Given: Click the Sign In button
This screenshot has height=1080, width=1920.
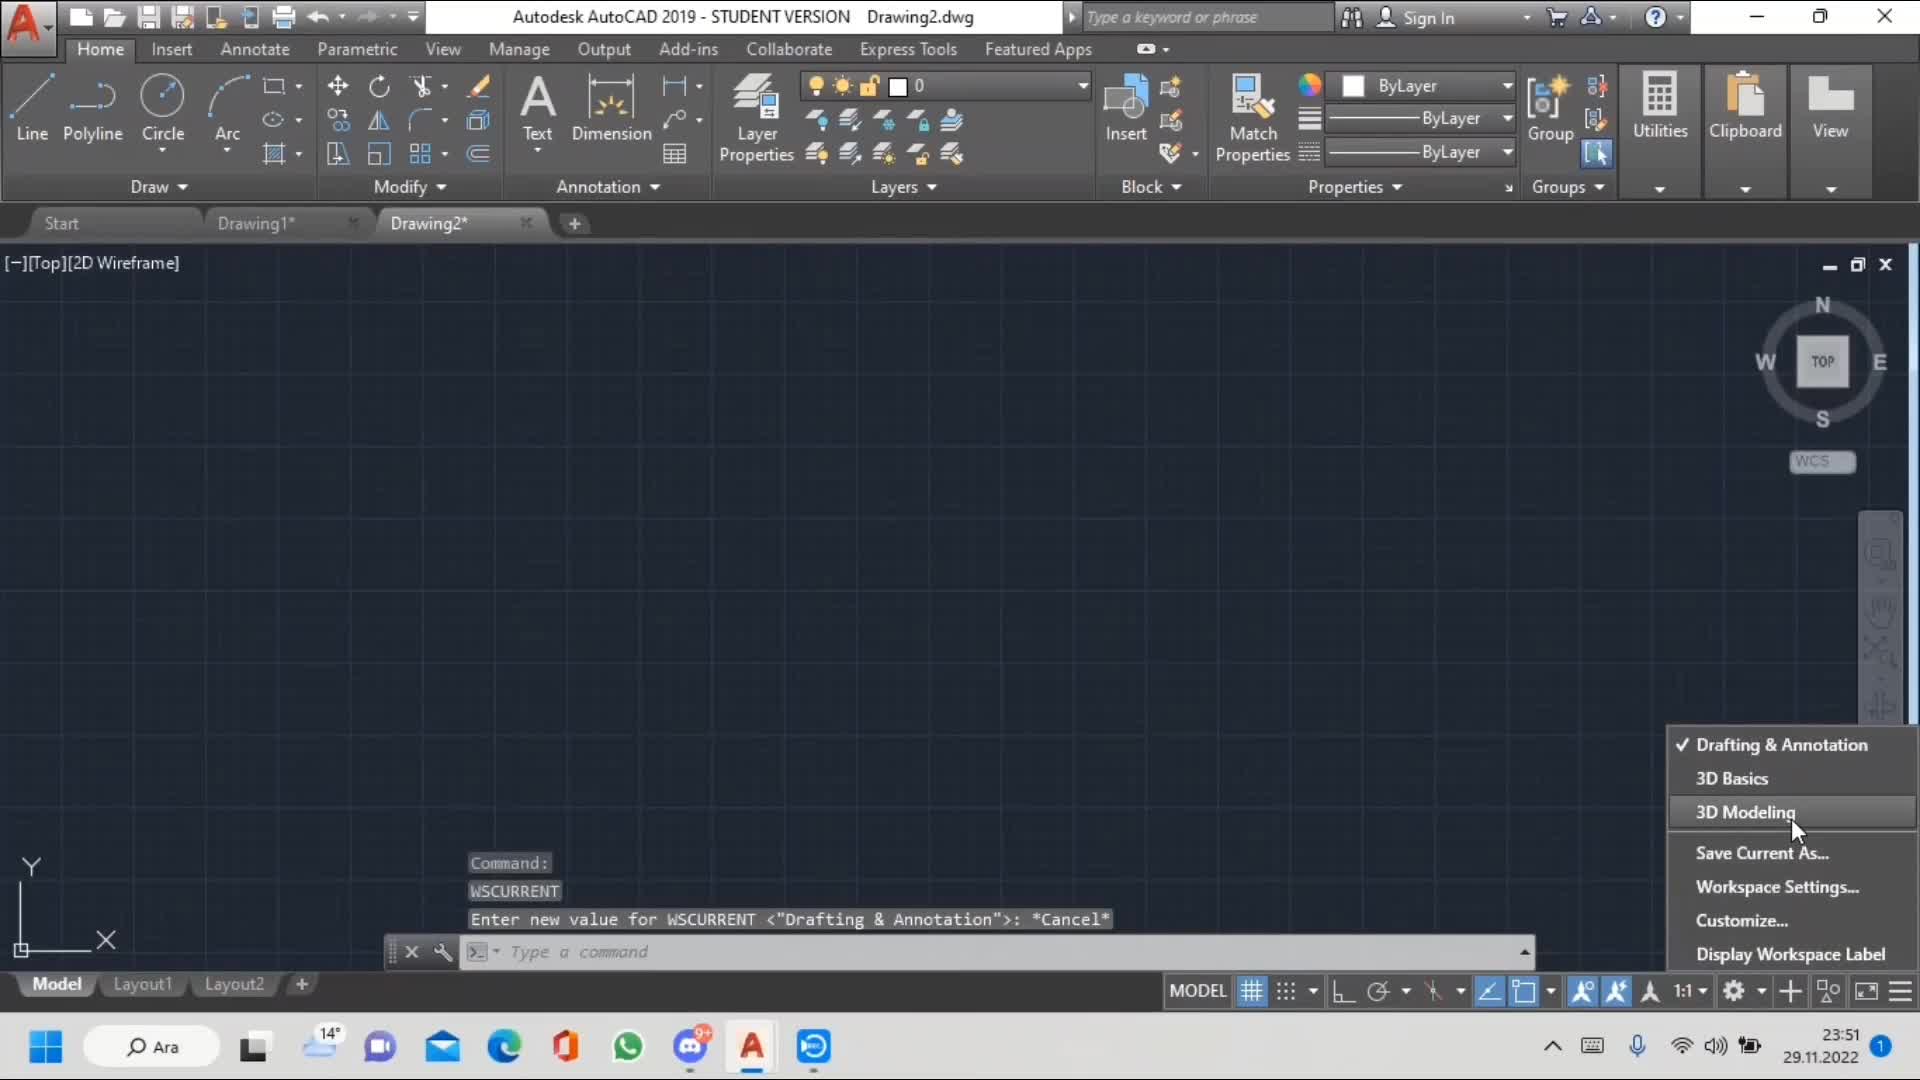Looking at the screenshot, I should (x=1416, y=17).
